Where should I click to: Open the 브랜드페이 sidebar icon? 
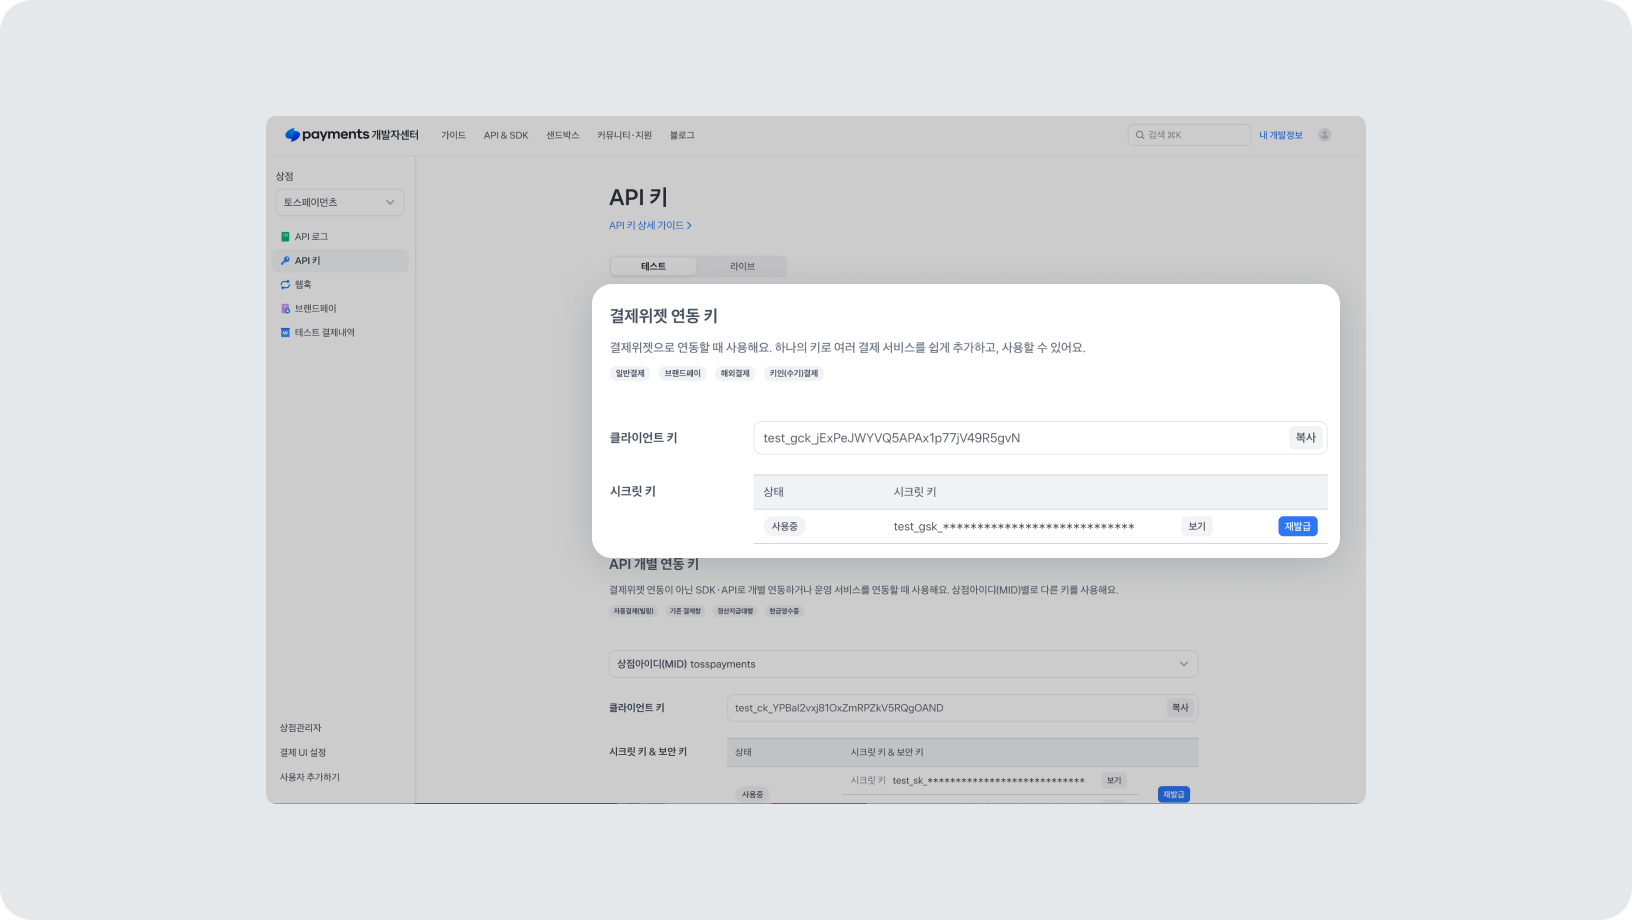coord(285,309)
